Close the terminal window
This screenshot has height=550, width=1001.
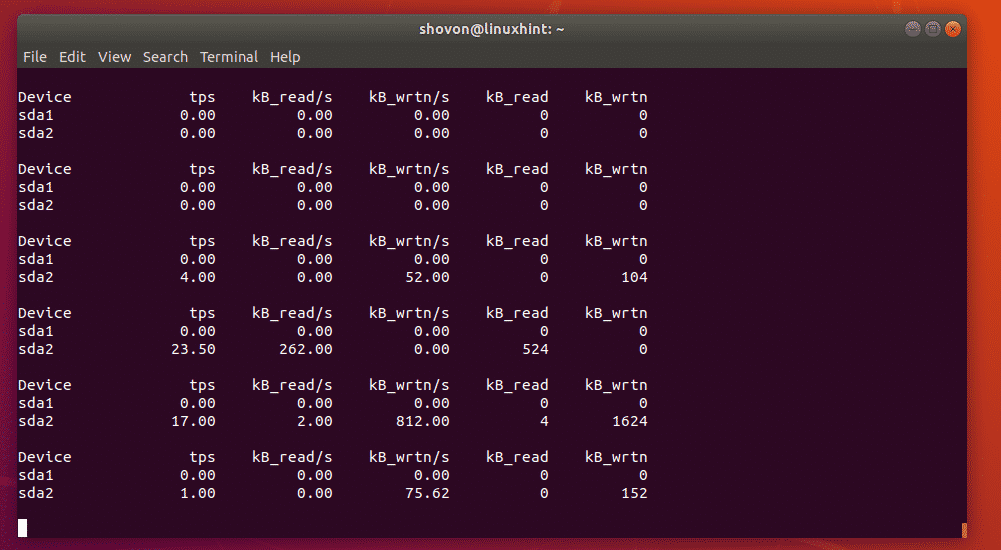[952, 29]
